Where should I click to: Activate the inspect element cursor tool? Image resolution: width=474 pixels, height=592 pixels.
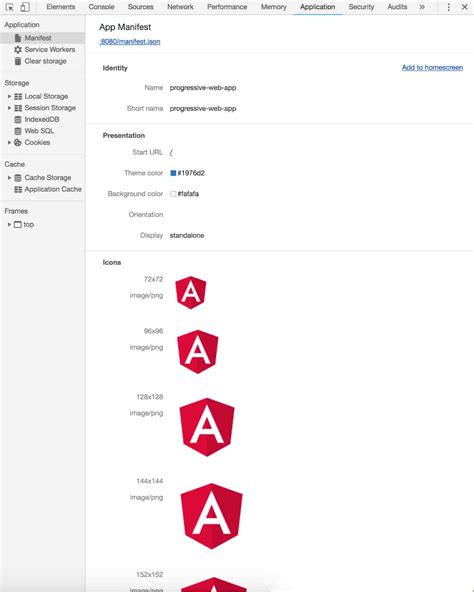9,7
